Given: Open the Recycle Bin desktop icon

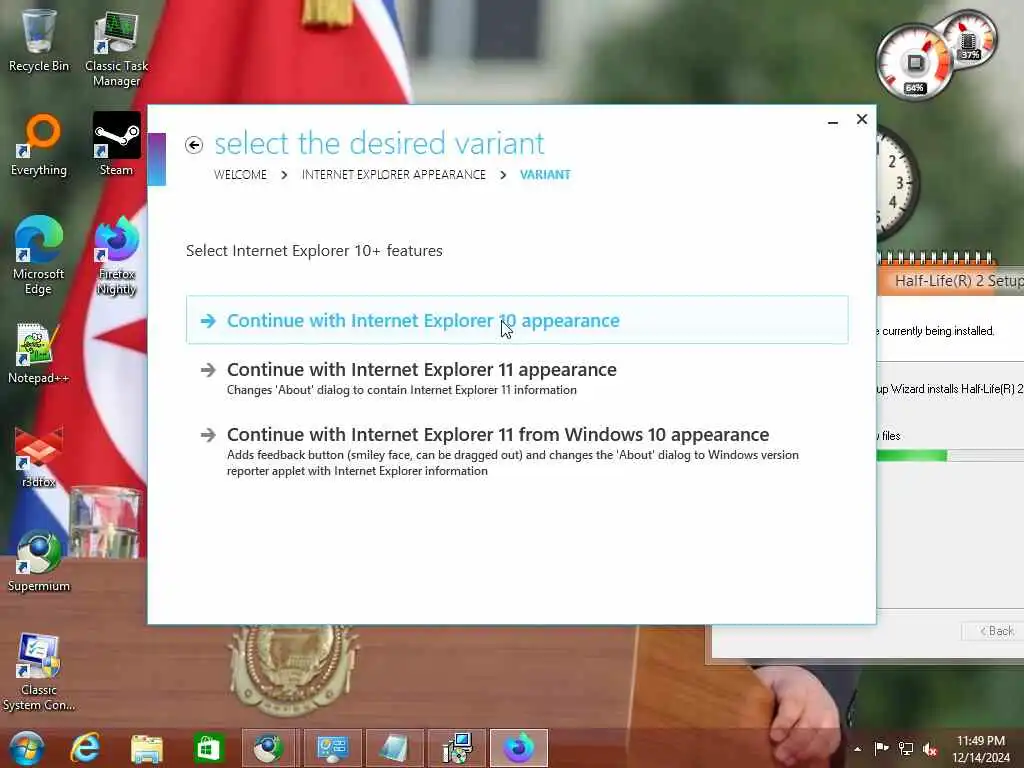Looking at the screenshot, I should pyautogui.click(x=39, y=40).
